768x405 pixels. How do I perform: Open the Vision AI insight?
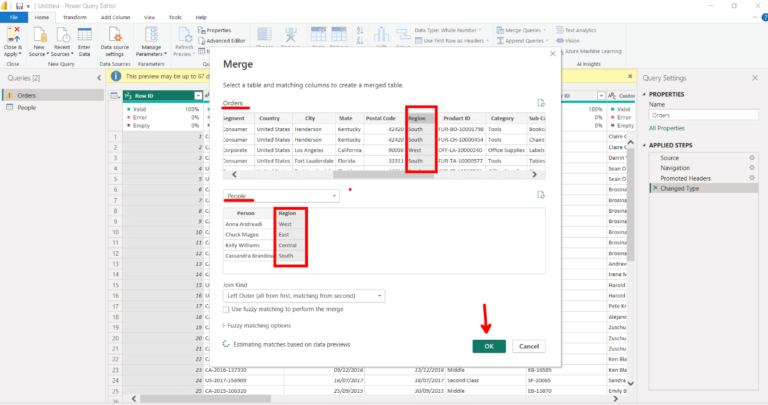pos(568,41)
